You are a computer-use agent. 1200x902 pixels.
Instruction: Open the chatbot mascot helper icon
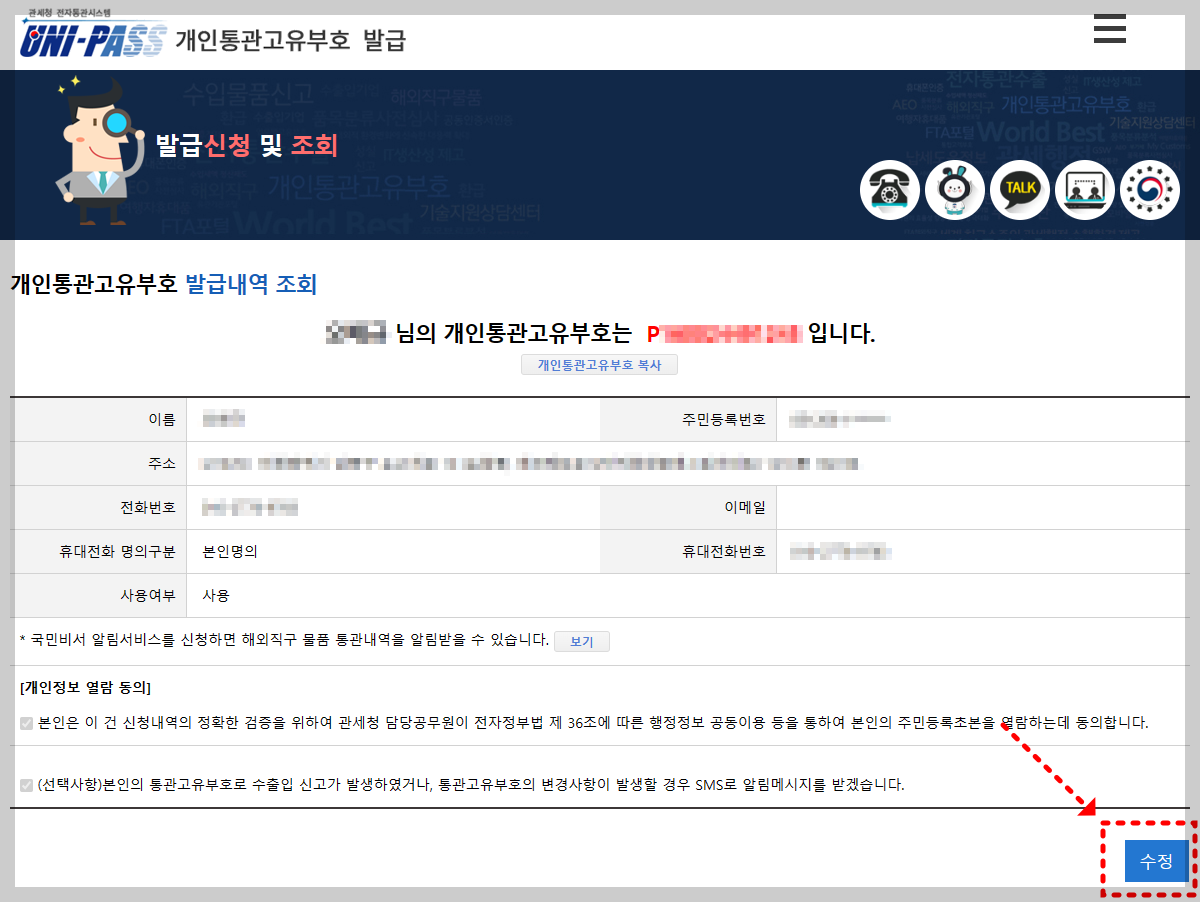pyautogui.click(x=954, y=190)
